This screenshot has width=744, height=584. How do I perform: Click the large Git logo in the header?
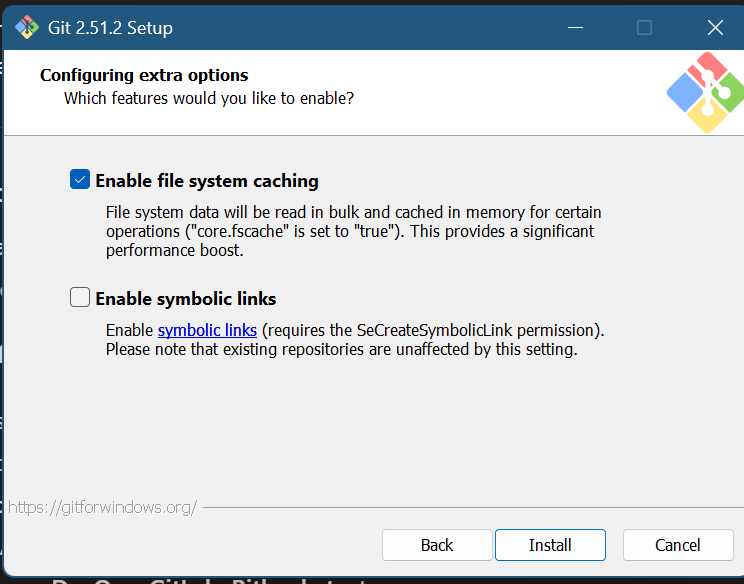click(705, 93)
